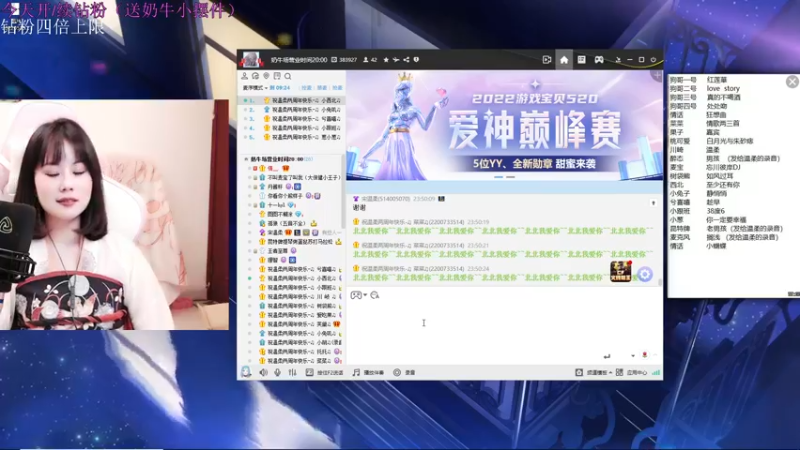
Task: Select user ending with 川崎 in channel list
Action: [x=301, y=296]
